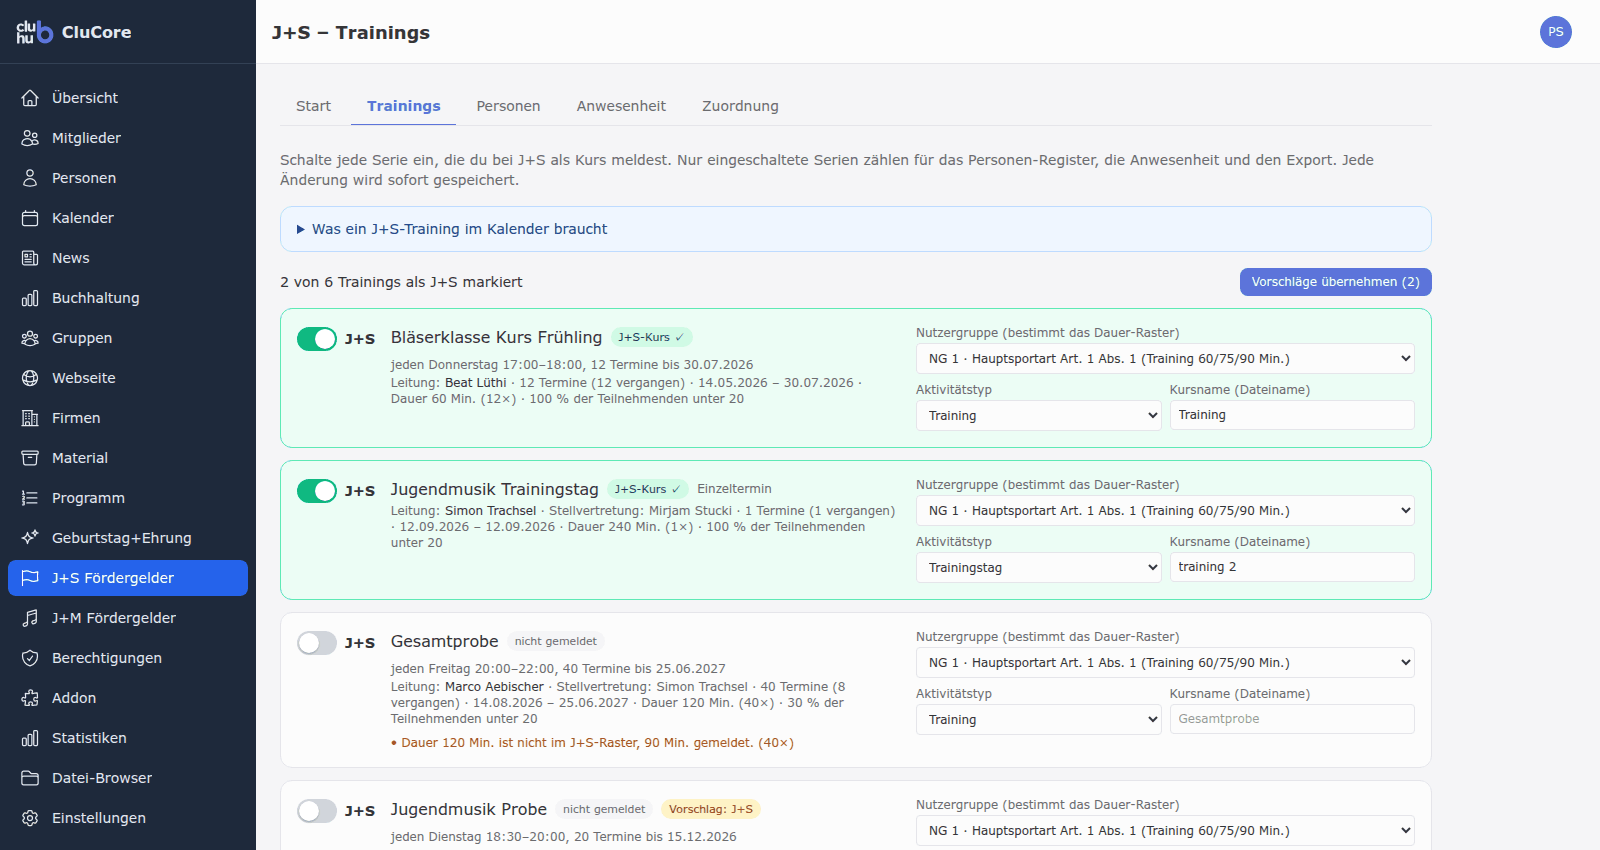Switch on J+S for Jugendmusik Probe

click(x=317, y=811)
